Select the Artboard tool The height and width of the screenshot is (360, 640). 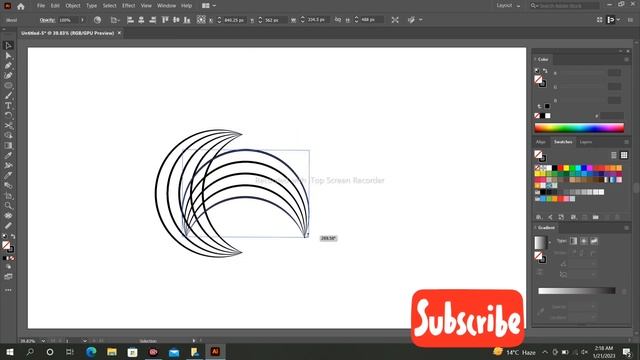pos(8,196)
